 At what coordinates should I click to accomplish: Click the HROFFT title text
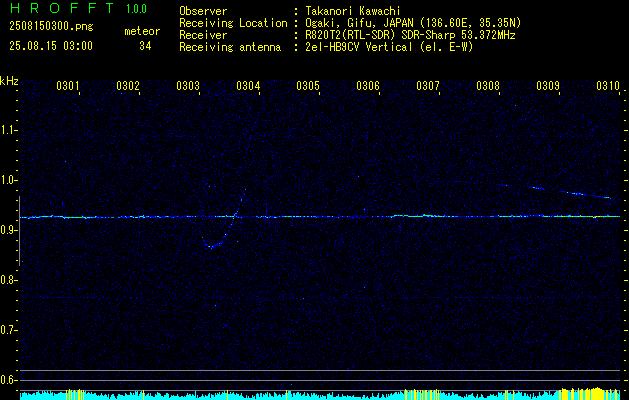[x=62, y=8]
